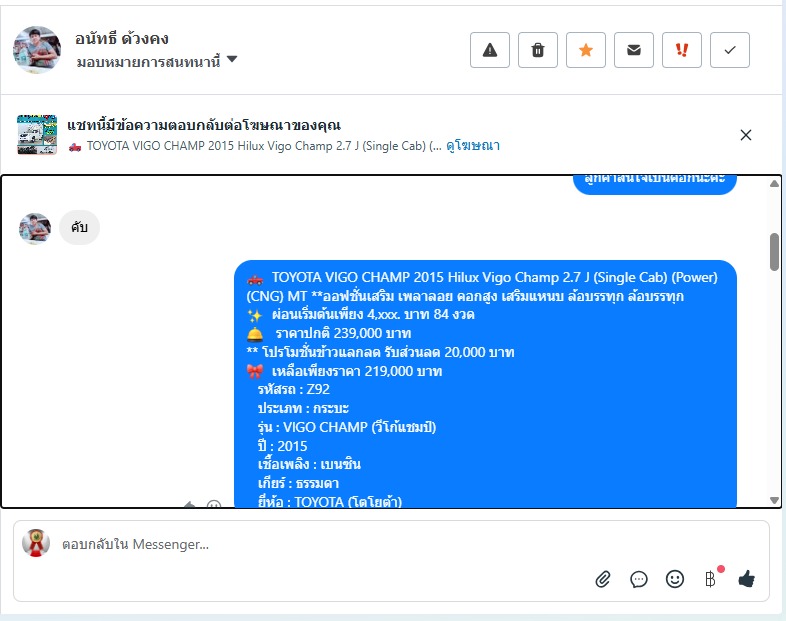Attach a file with the paperclip icon

pos(603,579)
